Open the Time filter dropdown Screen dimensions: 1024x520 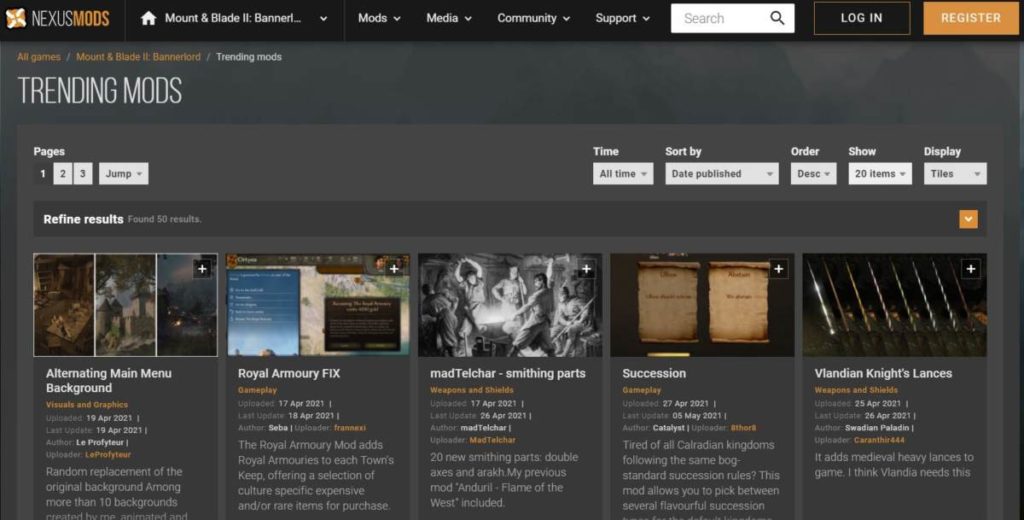coord(623,174)
